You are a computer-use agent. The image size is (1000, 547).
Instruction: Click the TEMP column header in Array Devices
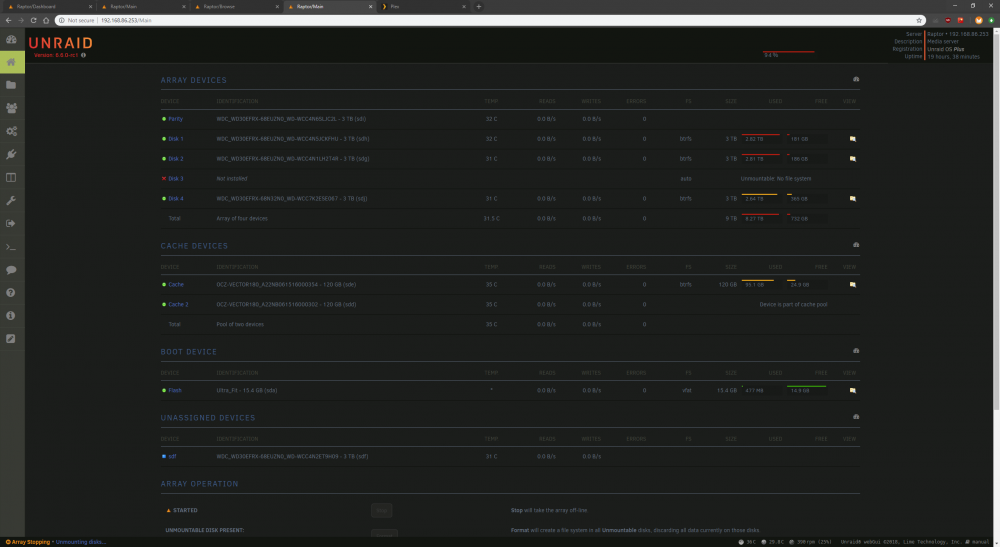pos(491,101)
